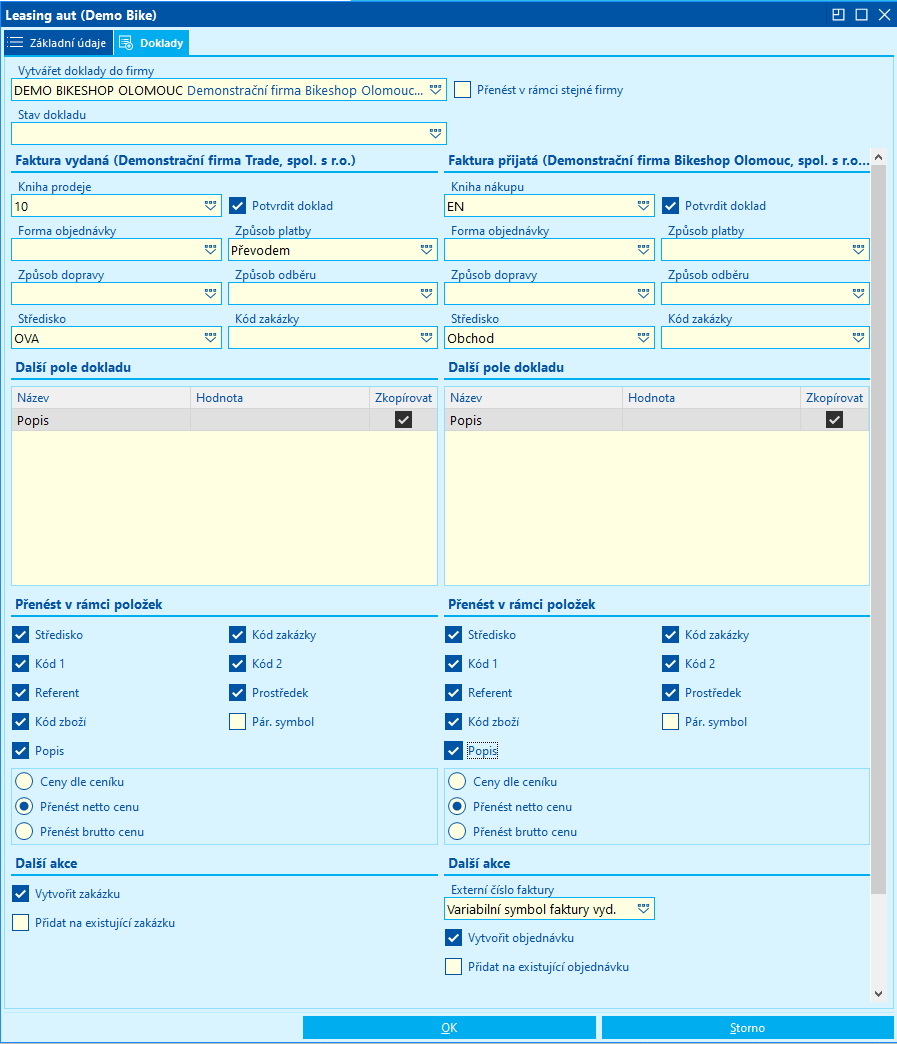The height and width of the screenshot is (1044, 897).
Task: Toggle Zkopírovat checkbox in right Popis row
Action: 834,419
